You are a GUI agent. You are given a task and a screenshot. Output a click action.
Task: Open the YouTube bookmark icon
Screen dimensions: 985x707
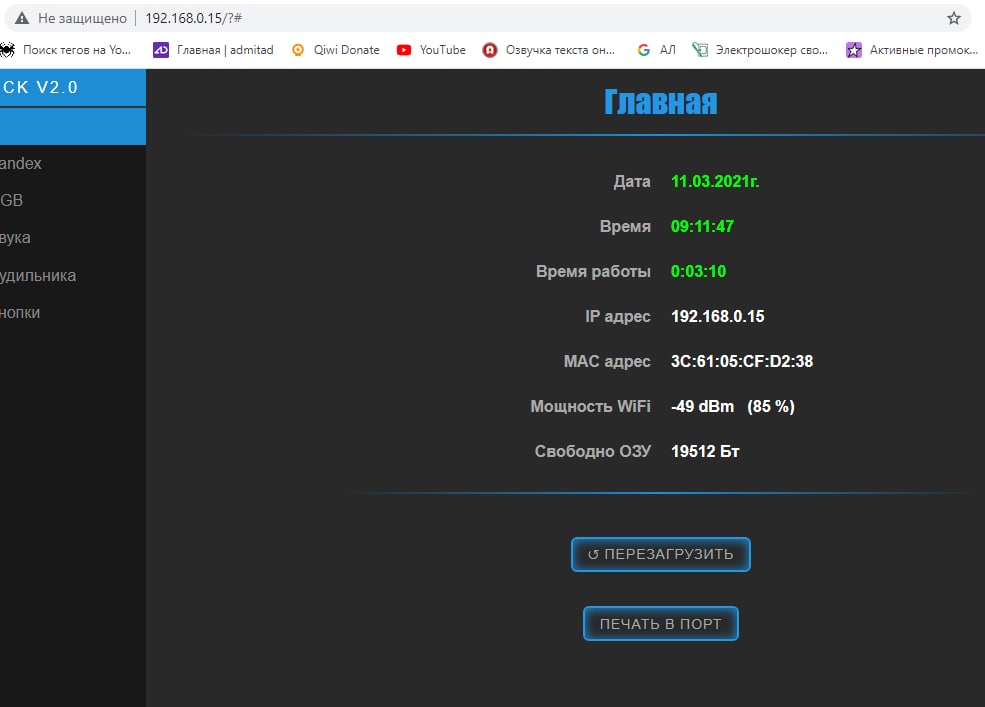404,50
